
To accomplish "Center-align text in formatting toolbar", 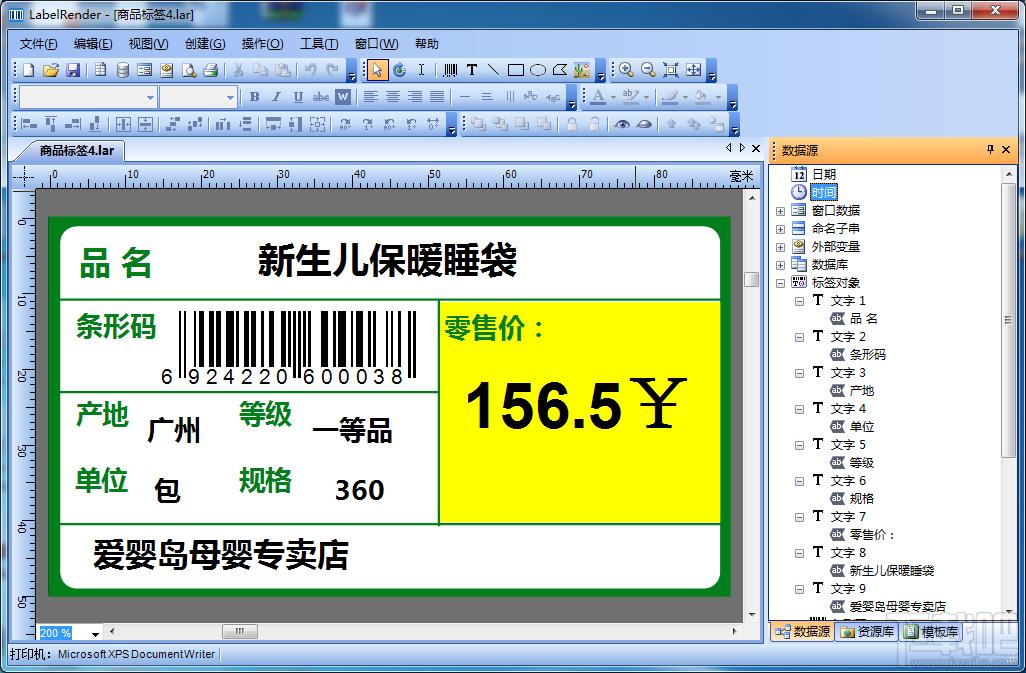I will tap(393, 97).
